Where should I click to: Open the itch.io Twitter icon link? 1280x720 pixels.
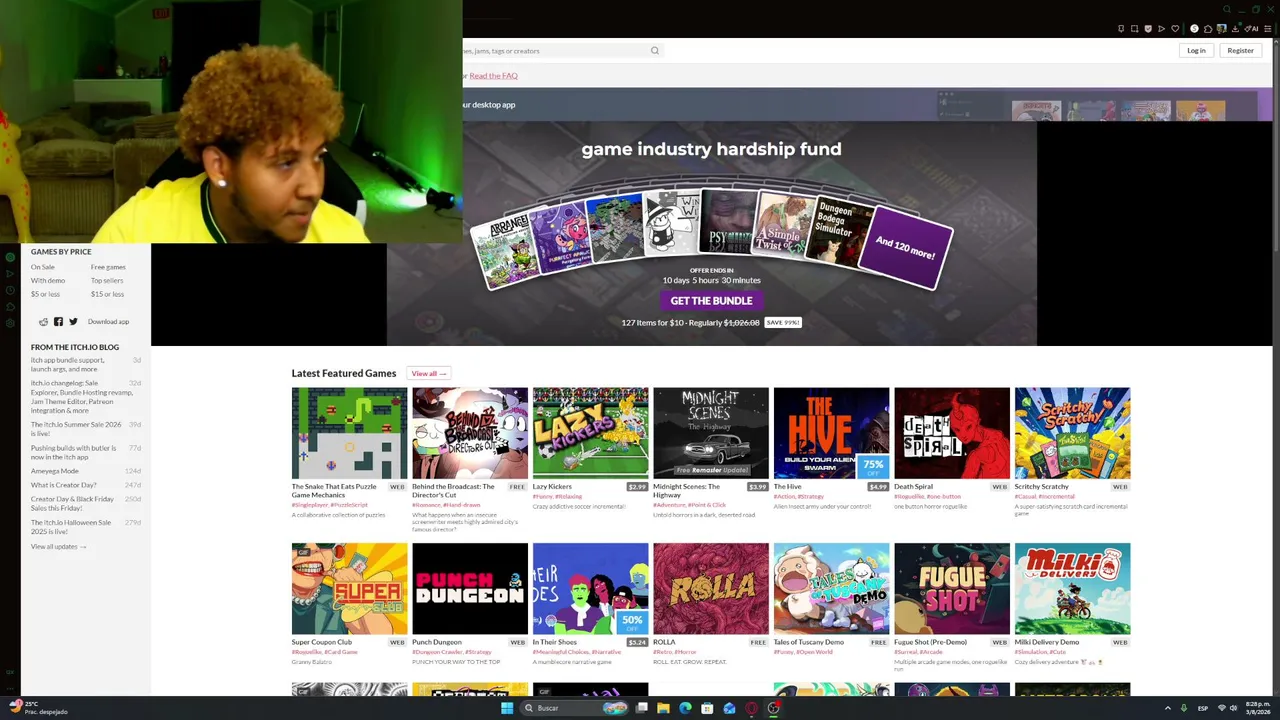tap(73, 322)
